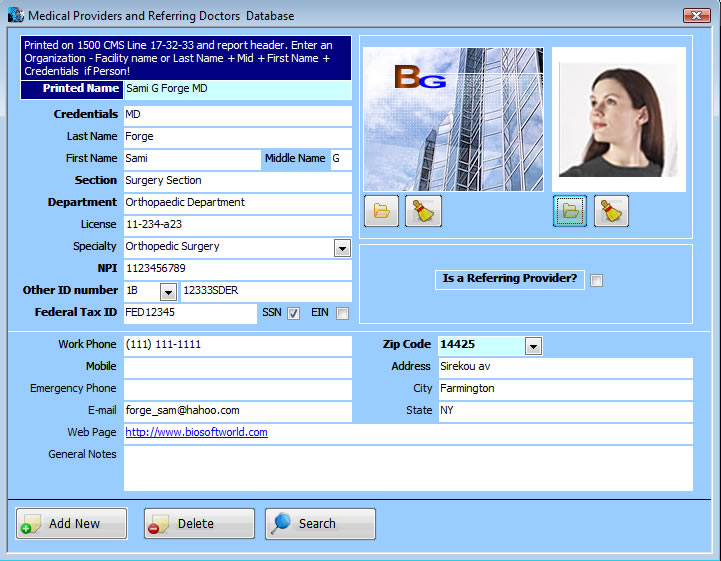Open folder to load provider photo
Viewport: 721px width, 561px height.
[x=570, y=211]
